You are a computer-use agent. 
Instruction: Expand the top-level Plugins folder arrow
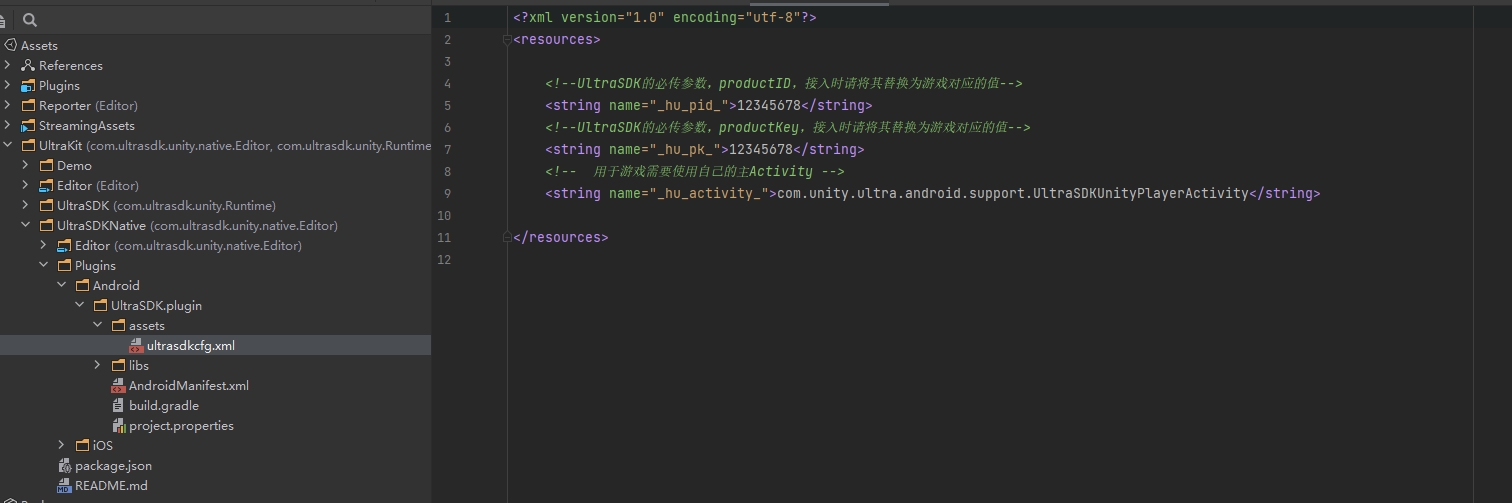tap(8, 85)
